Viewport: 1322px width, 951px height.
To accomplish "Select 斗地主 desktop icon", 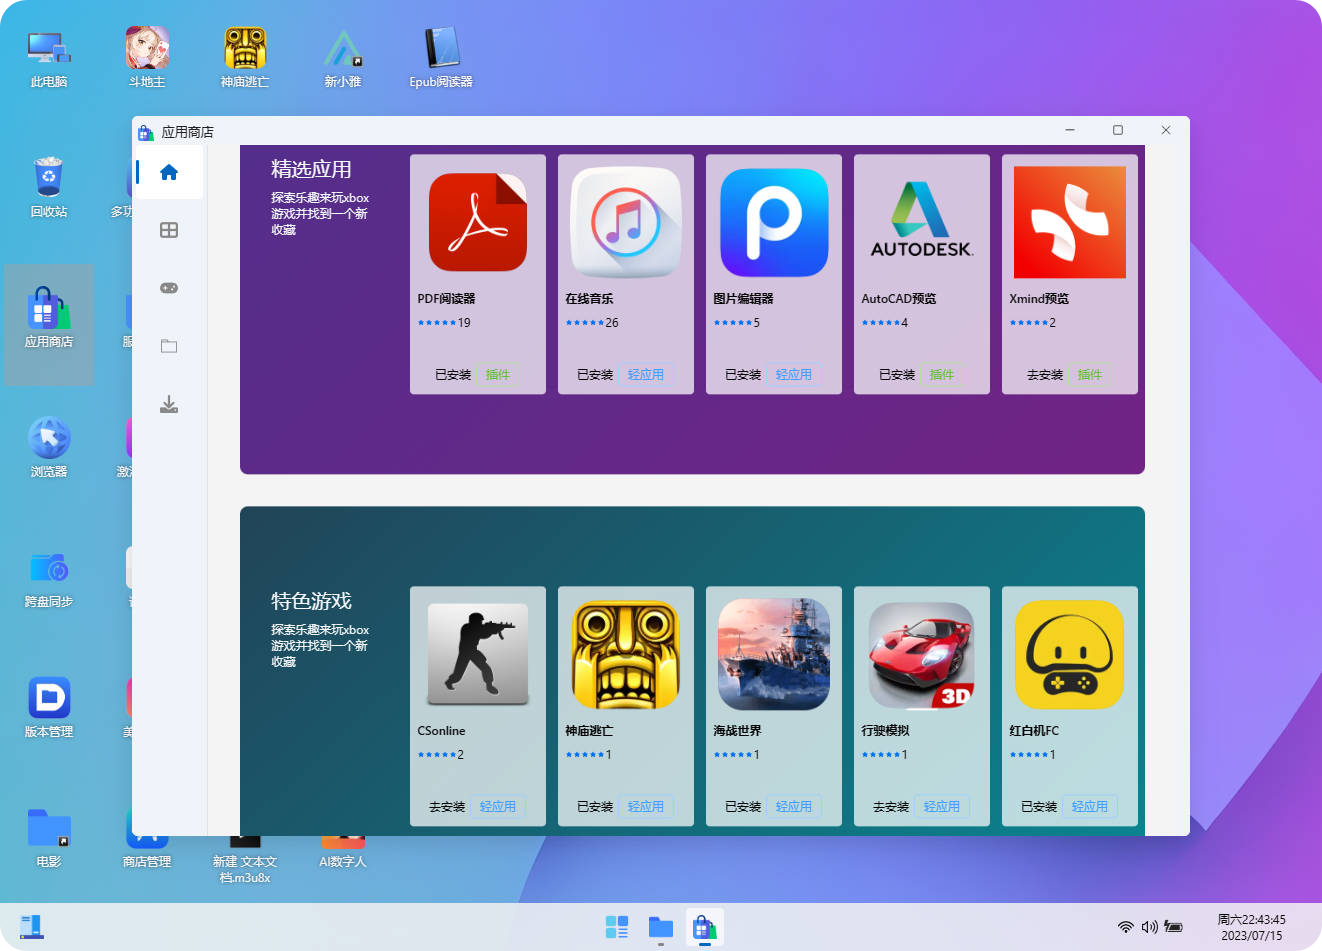I will click(x=147, y=58).
